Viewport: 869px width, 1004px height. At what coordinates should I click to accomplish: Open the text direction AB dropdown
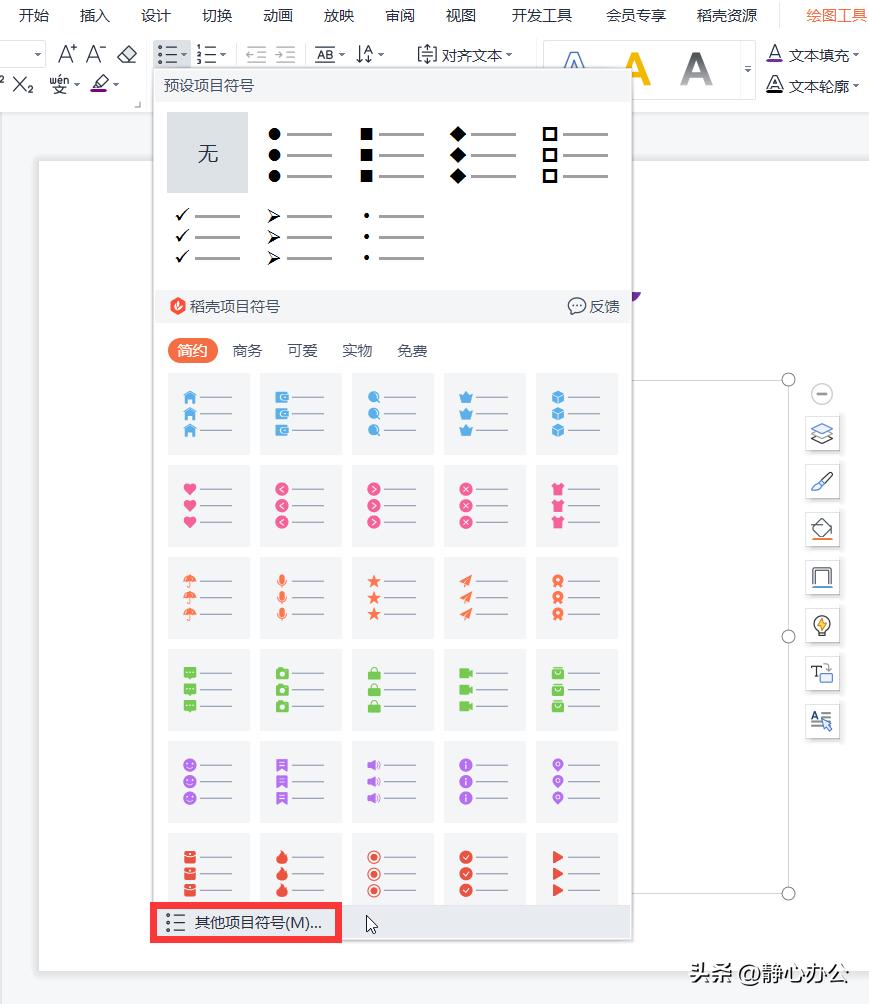(x=341, y=55)
